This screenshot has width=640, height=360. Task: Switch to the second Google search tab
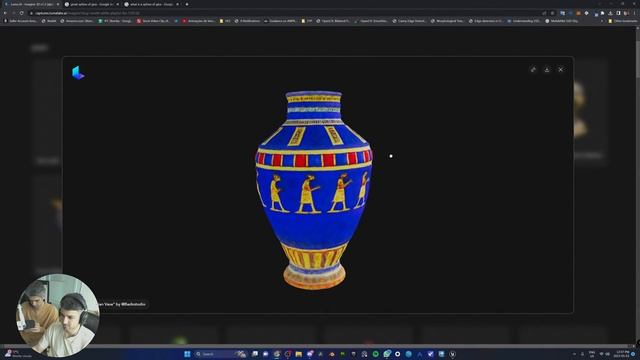91,4
